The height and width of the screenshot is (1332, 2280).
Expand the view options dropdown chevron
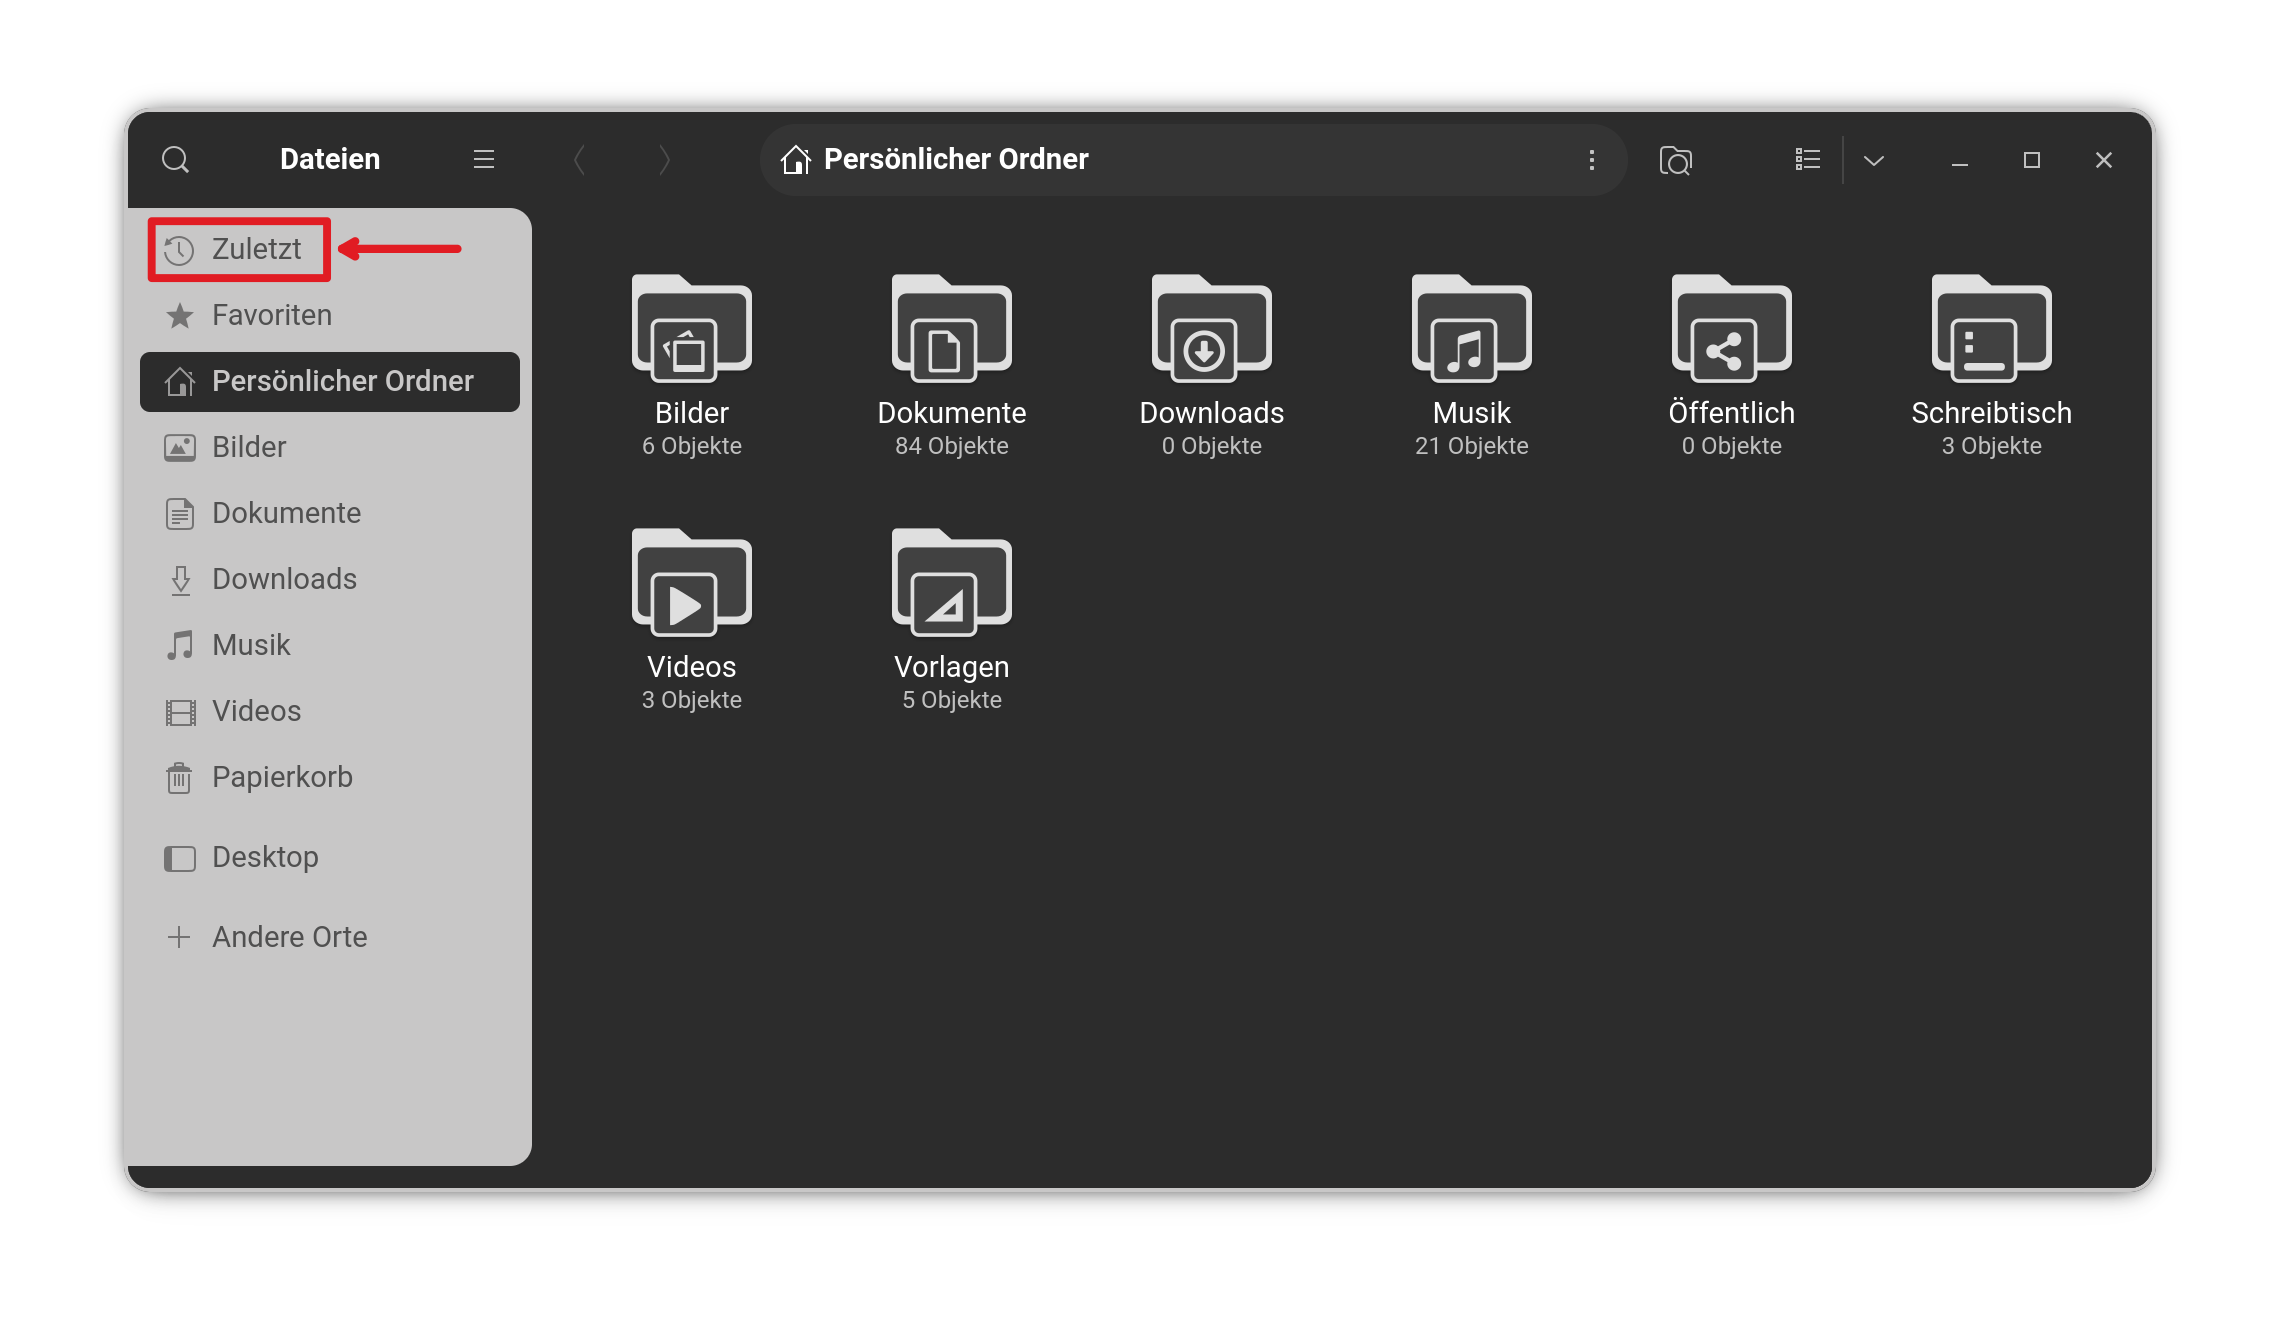pos(1874,160)
